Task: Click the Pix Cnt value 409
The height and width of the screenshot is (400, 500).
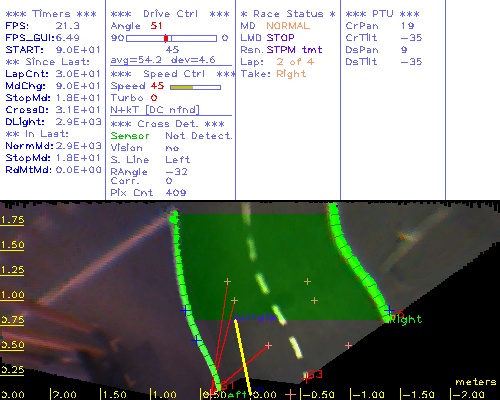Action: 176,193
